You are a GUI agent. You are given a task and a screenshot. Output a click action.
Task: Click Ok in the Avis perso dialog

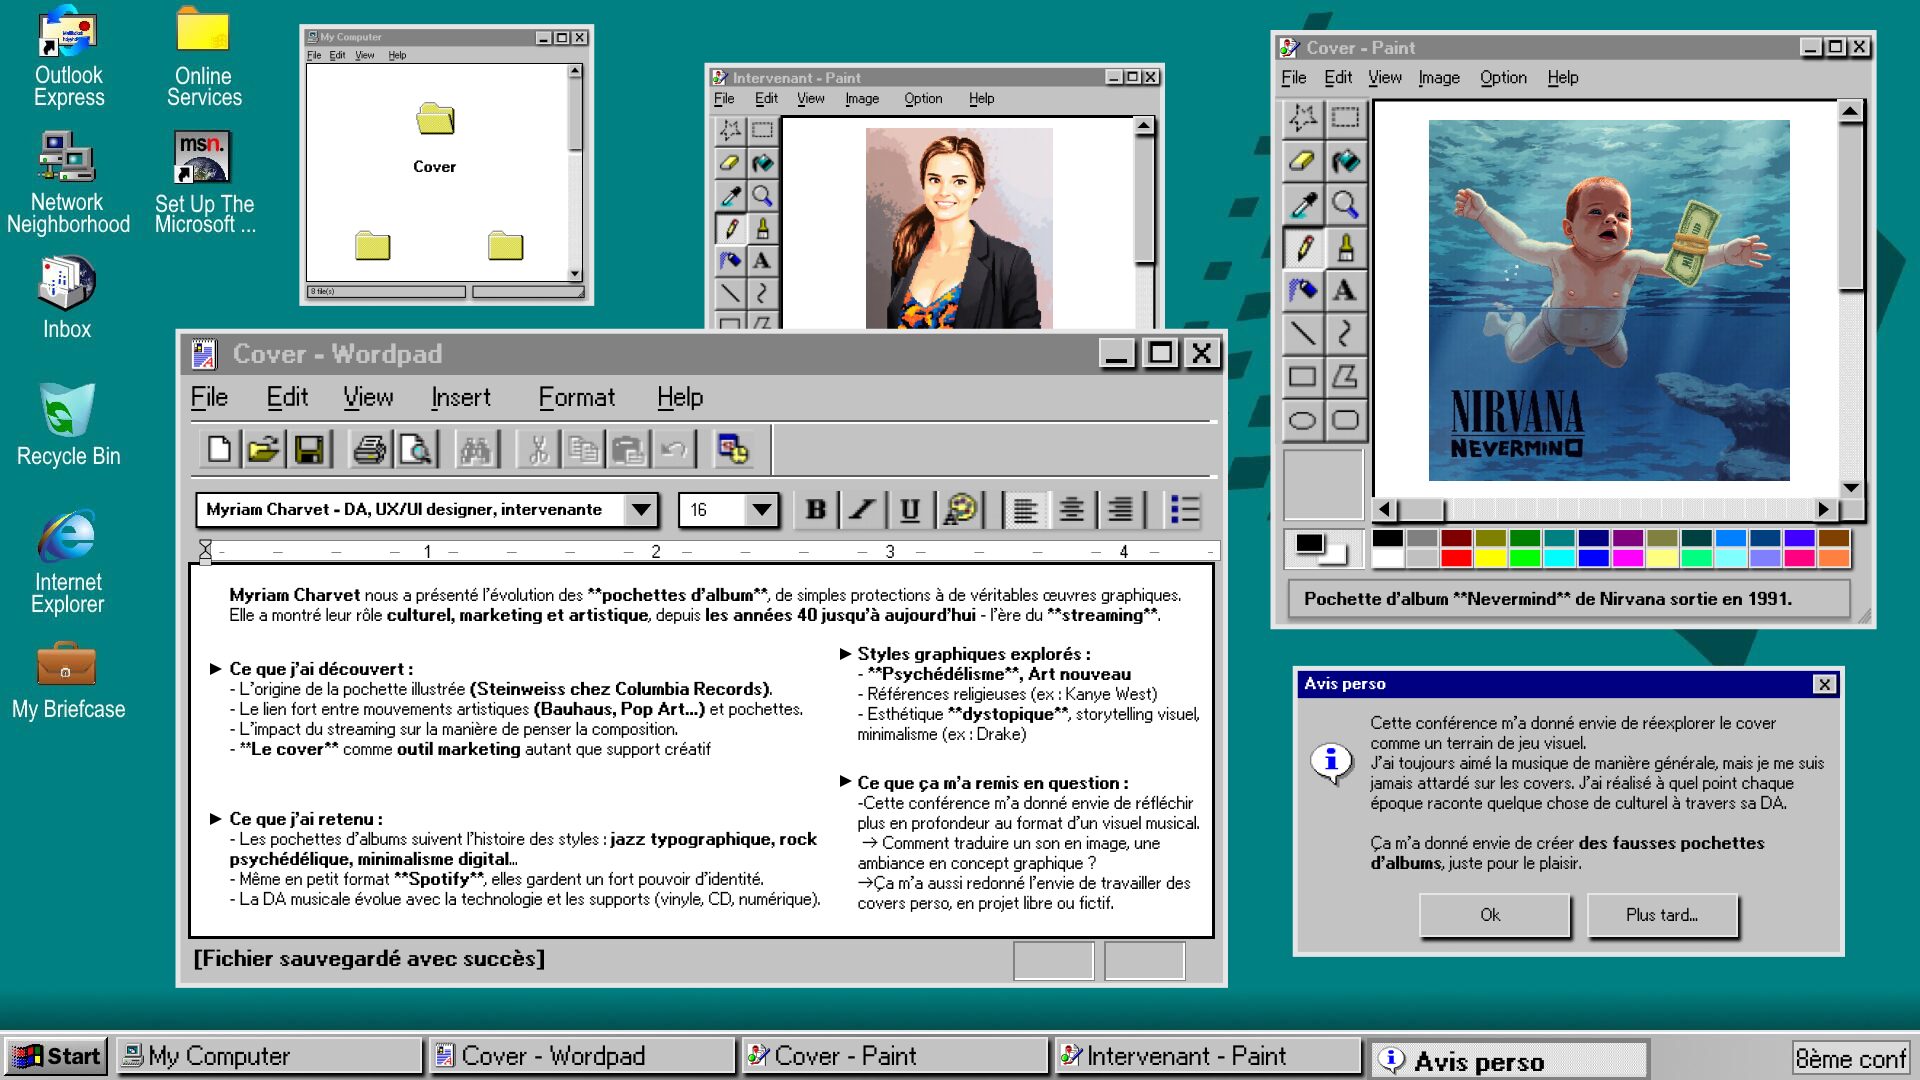click(x=1494, y=915)
